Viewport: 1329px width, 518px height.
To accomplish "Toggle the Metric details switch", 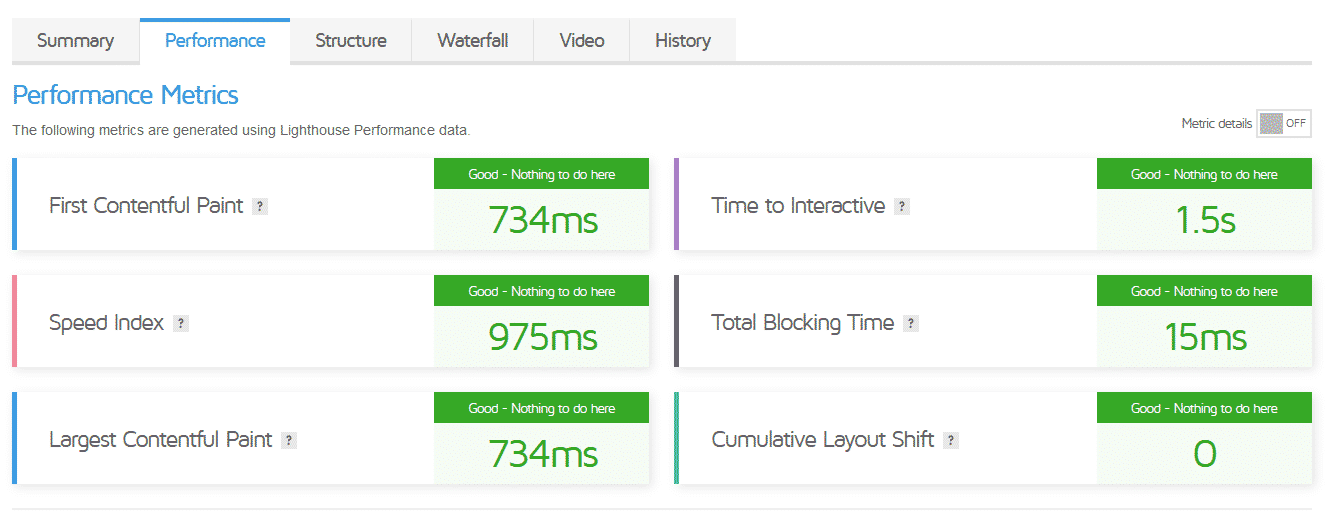I will 1284,123.
